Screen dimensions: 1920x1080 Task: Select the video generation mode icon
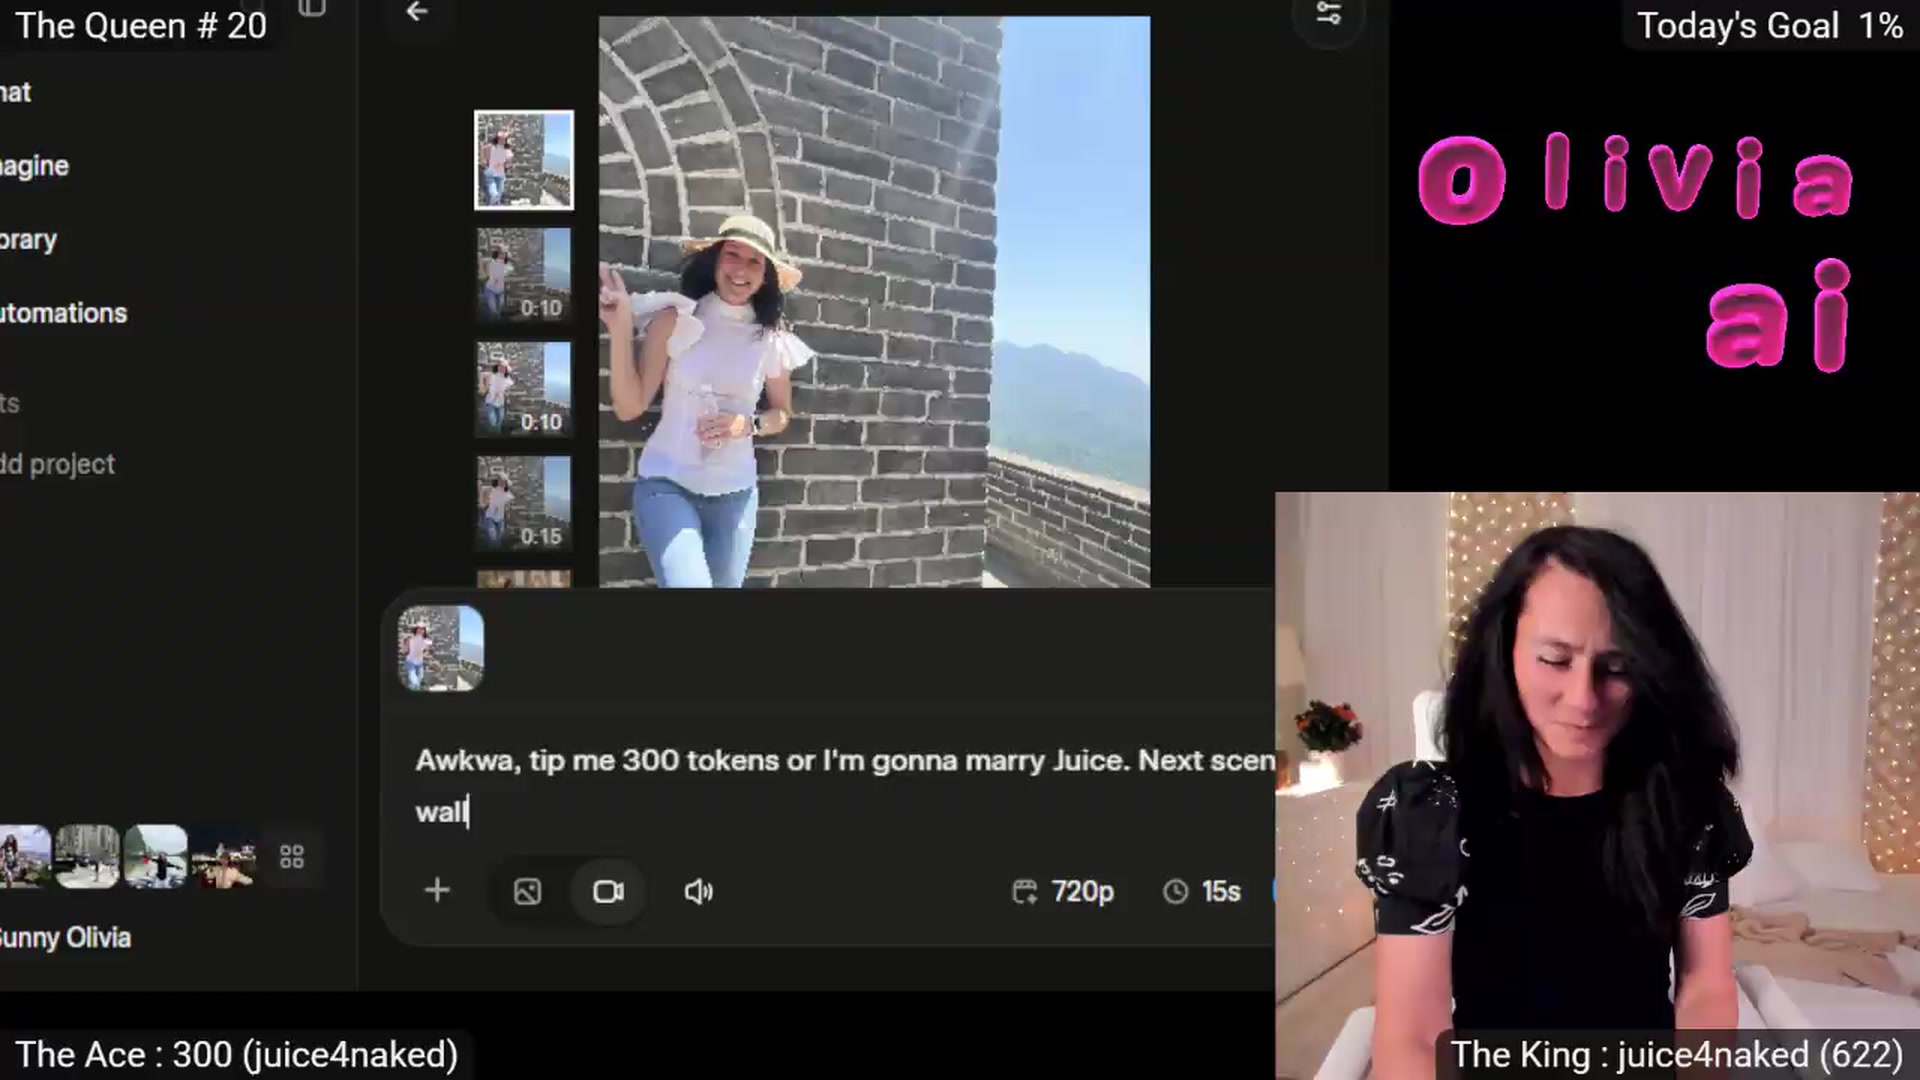(x=608, y=891)
